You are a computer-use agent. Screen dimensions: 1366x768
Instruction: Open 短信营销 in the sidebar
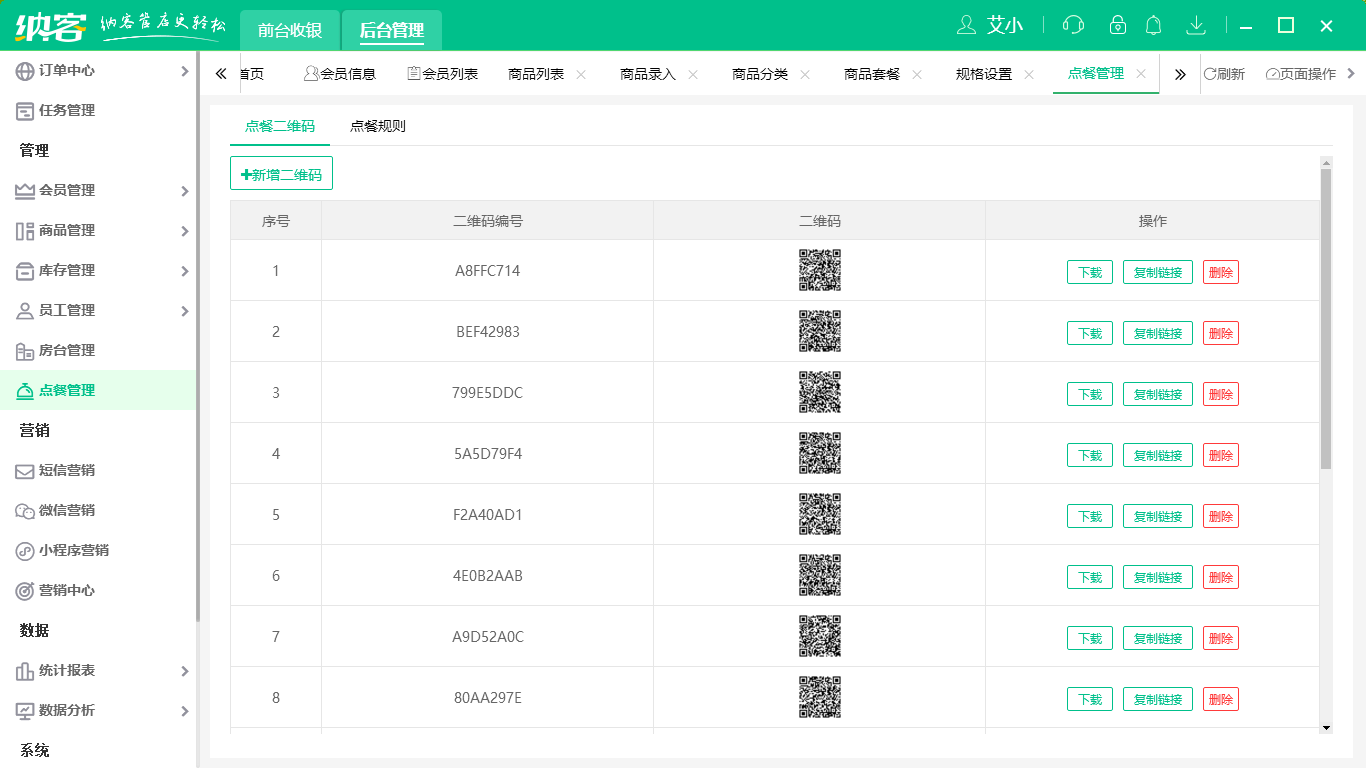[67, 470]
